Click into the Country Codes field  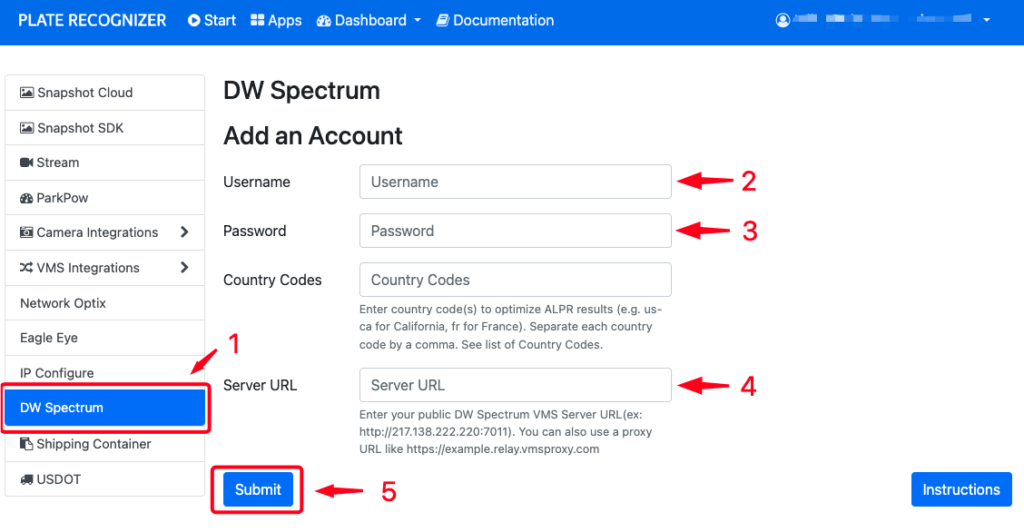[x=515, y=280]
